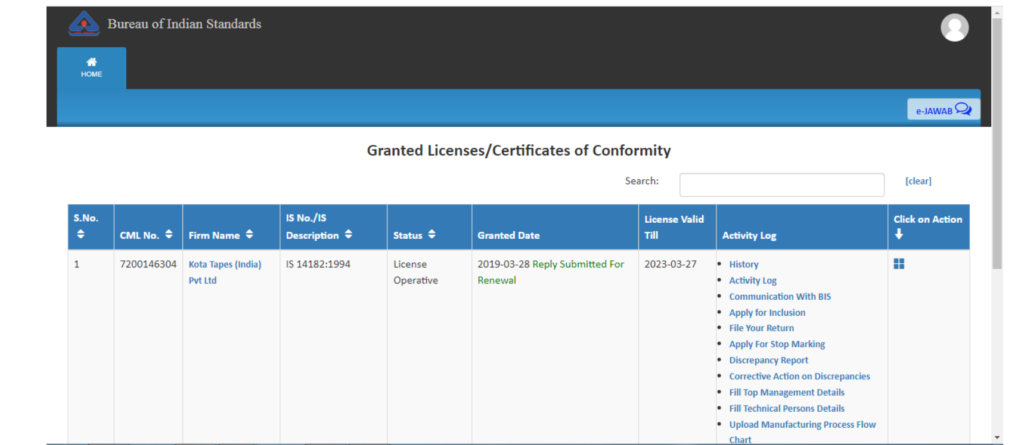
Task: Sort by the Status column arrows
Action: pyautogui.click(x=432, y=235)
